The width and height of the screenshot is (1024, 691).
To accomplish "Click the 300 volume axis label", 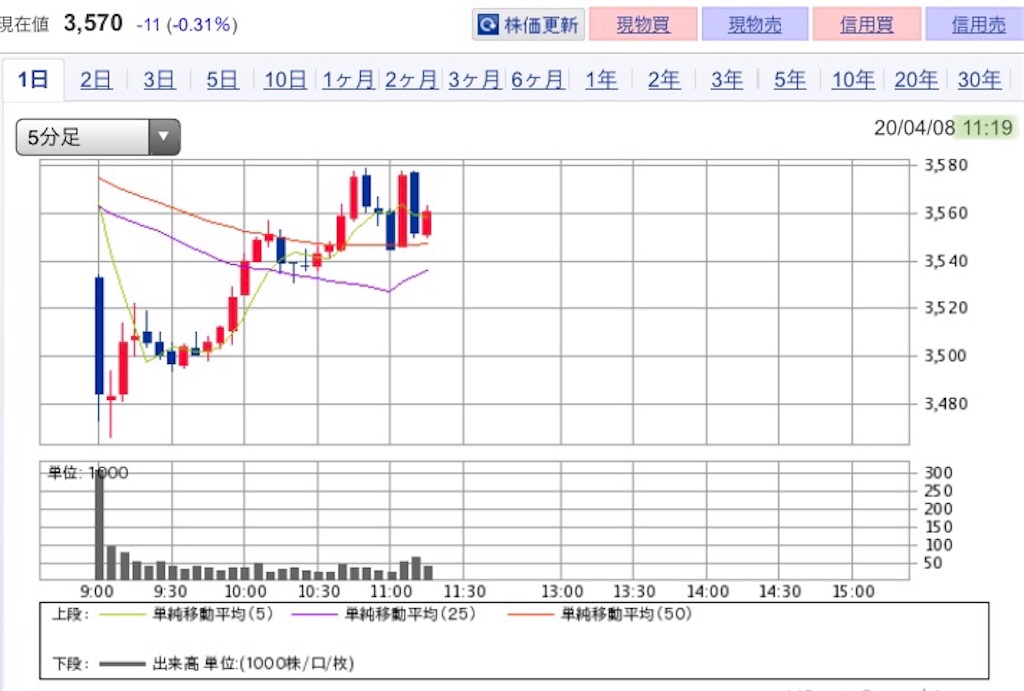I will pyautogui.click(x=938, y=472).
